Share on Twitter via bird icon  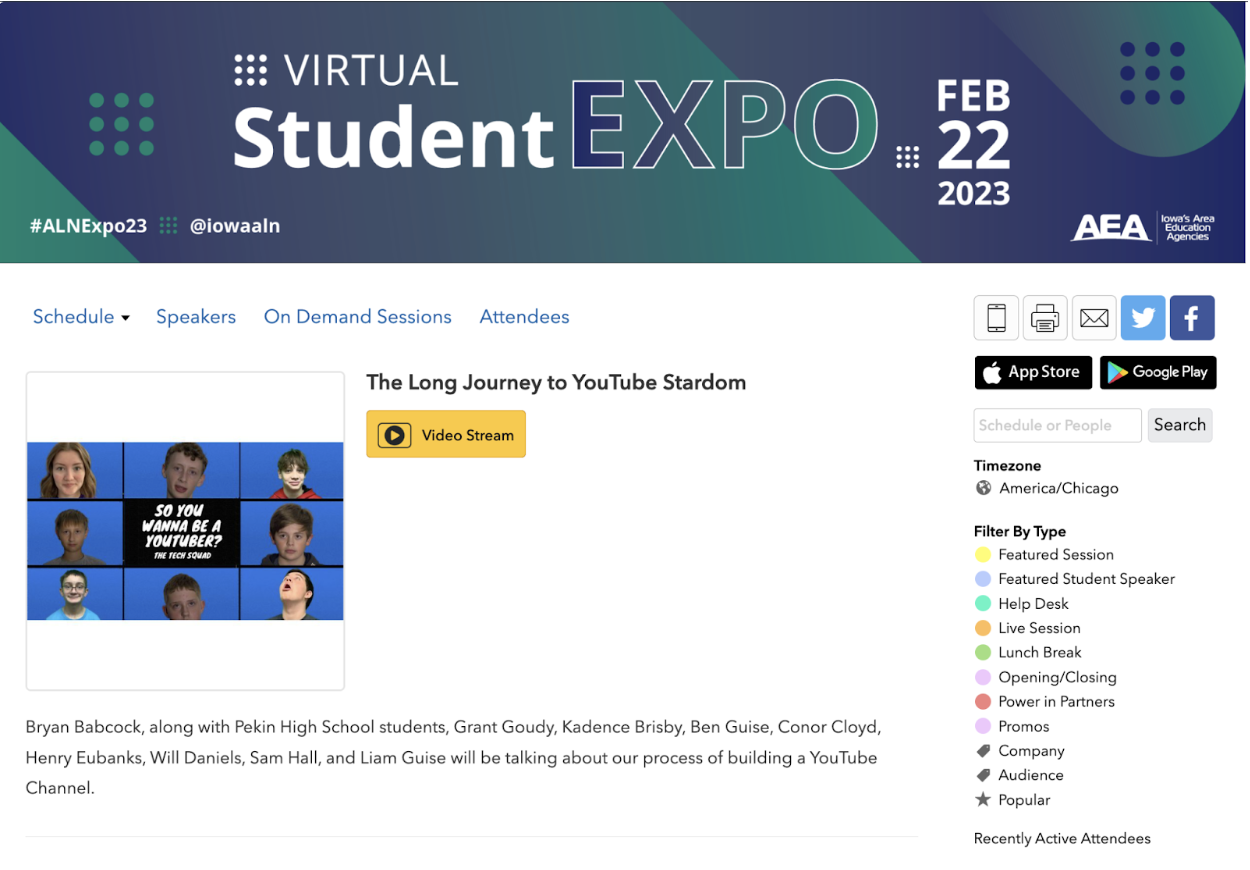[1143, 318]
